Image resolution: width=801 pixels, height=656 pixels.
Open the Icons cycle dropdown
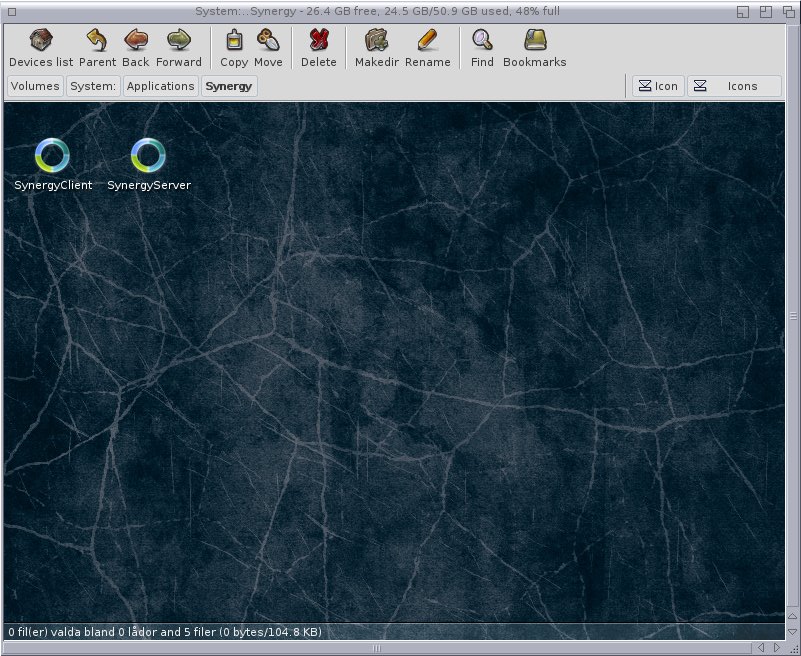click(x=734, y=86)
